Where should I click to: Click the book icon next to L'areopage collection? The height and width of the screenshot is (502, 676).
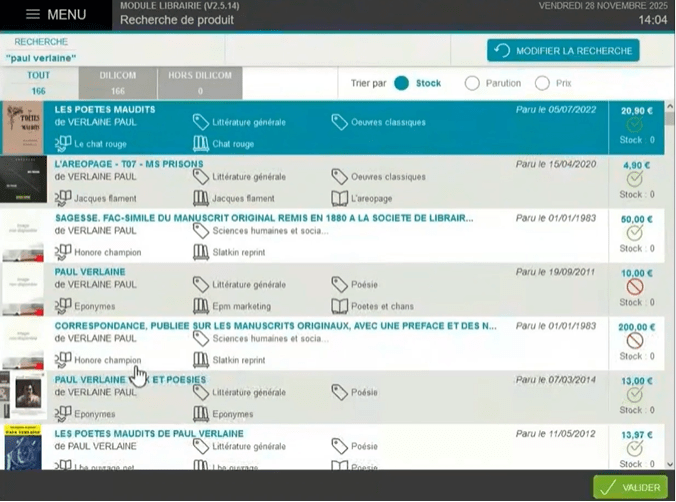point(340,198)
